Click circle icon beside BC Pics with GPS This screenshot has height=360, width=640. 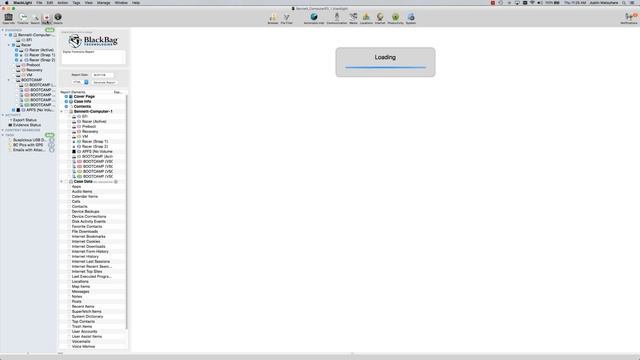51,145
